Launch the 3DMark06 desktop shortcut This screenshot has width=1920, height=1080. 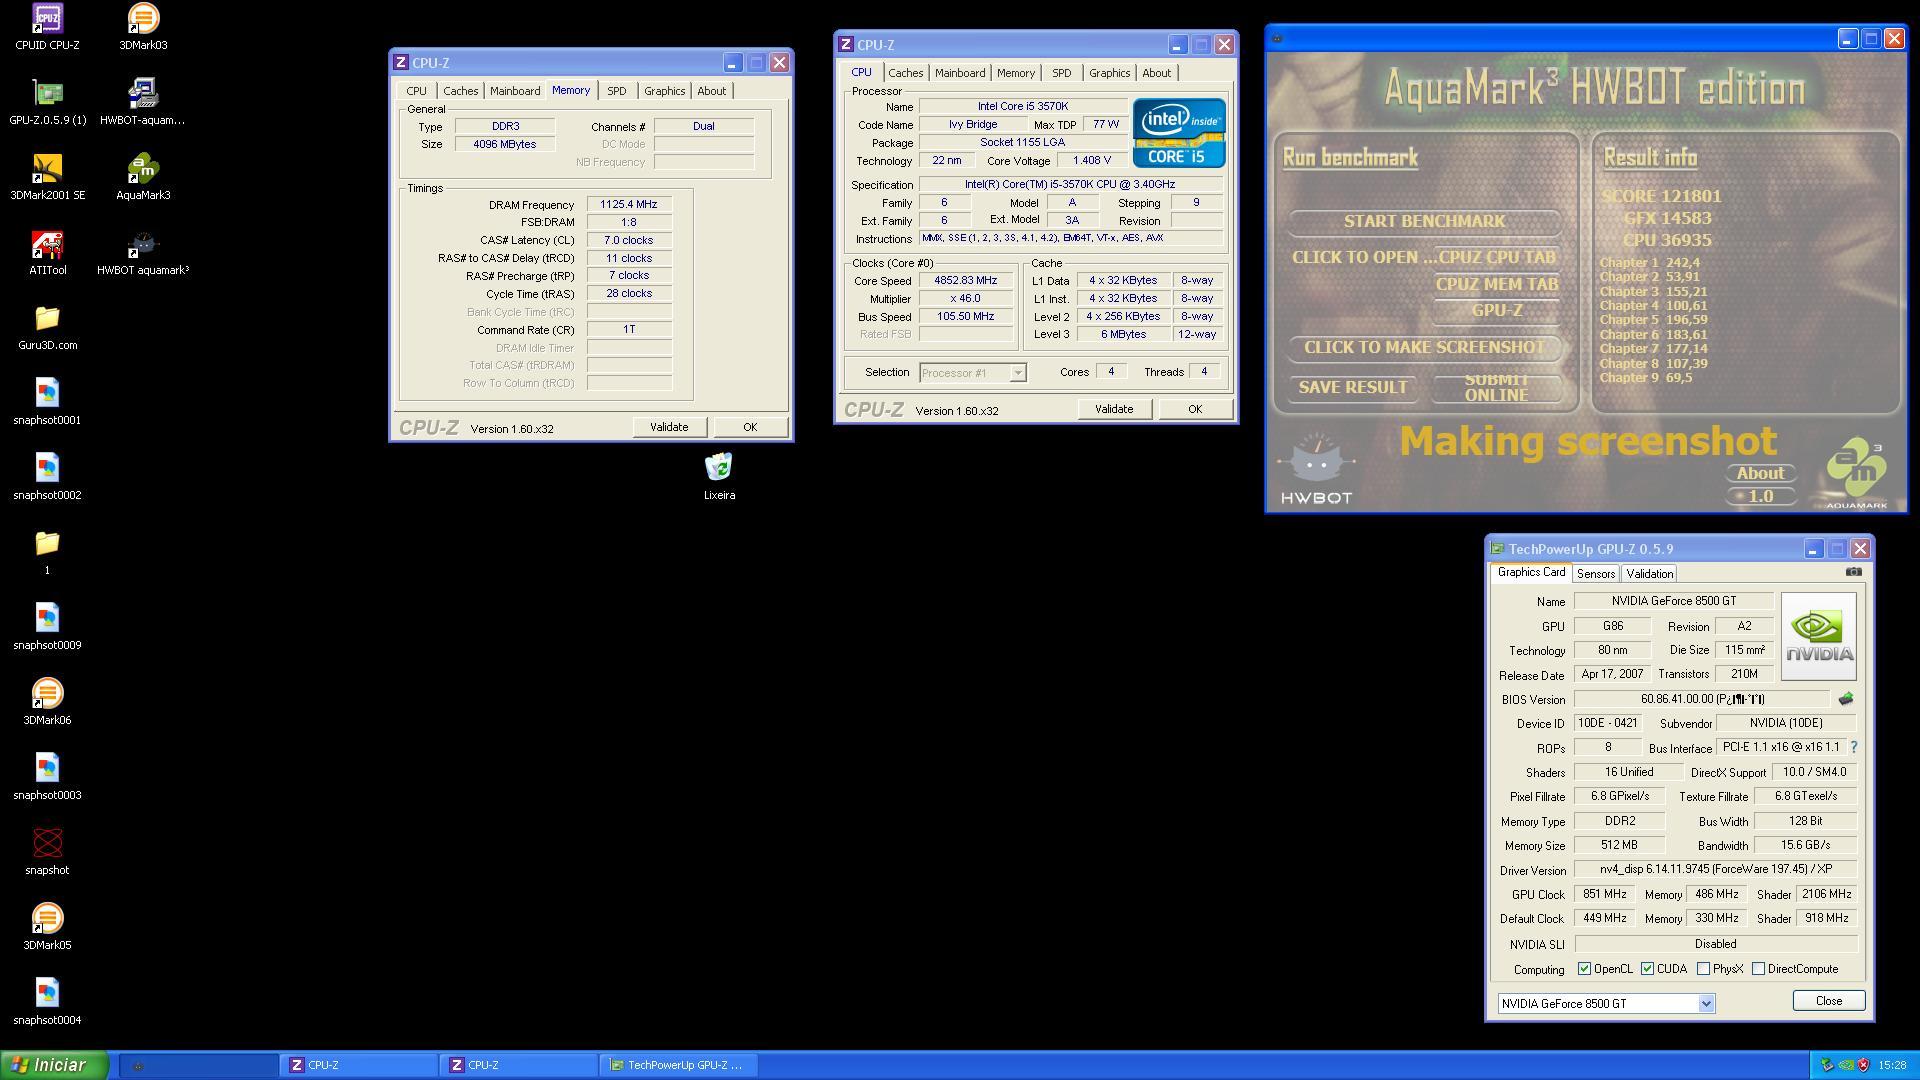tap(47, 702)
